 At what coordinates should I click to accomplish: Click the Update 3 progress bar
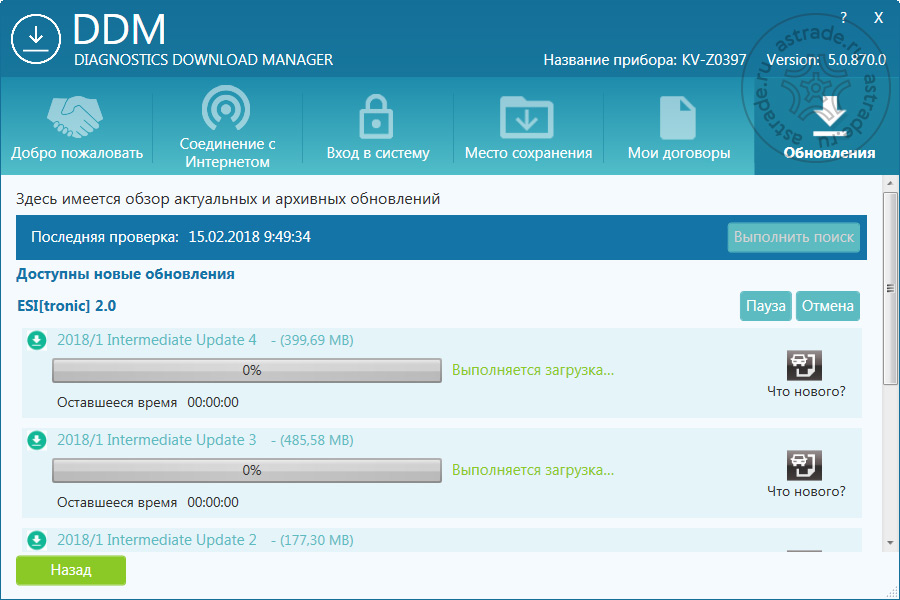click(x=247, y=470)
